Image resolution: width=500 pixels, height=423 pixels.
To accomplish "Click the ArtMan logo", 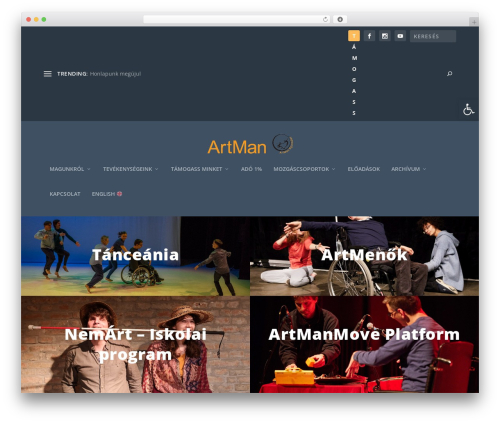I will 250,144.
